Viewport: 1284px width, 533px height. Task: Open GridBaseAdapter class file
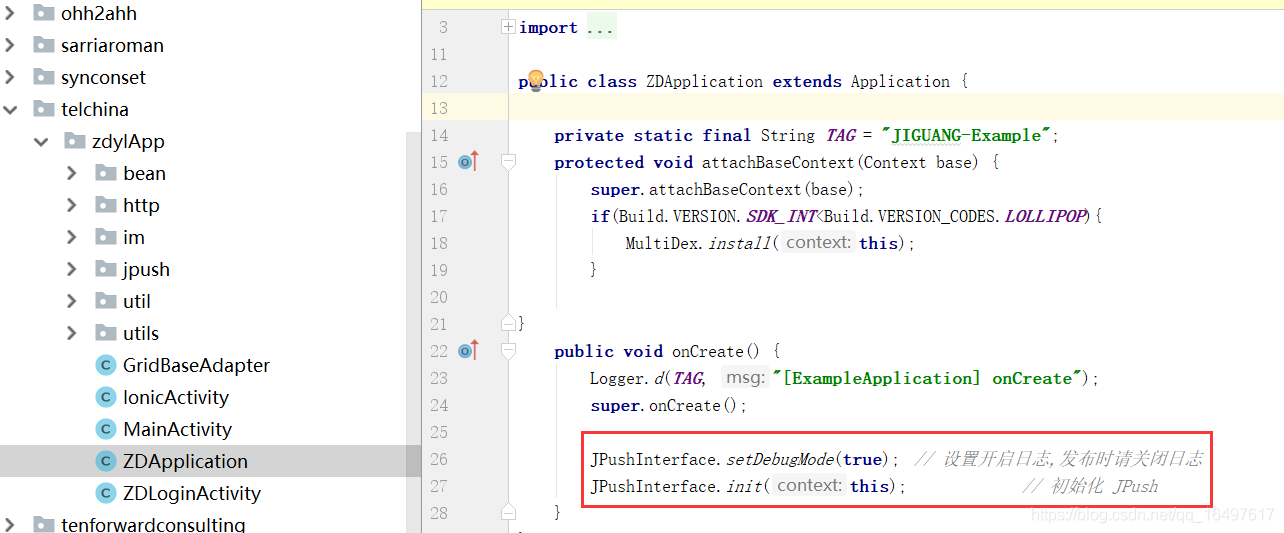(196, 365)
